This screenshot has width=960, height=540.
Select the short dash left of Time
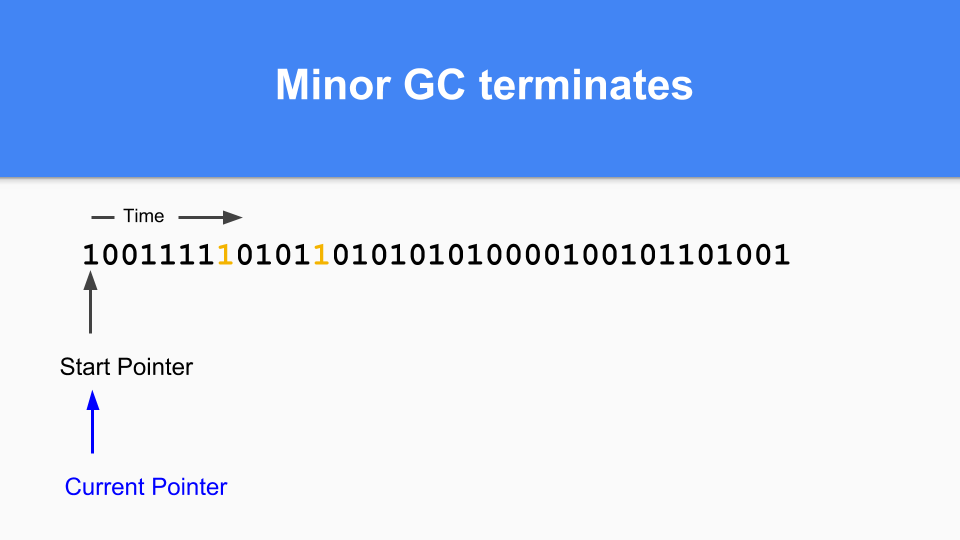click(102, 217)
